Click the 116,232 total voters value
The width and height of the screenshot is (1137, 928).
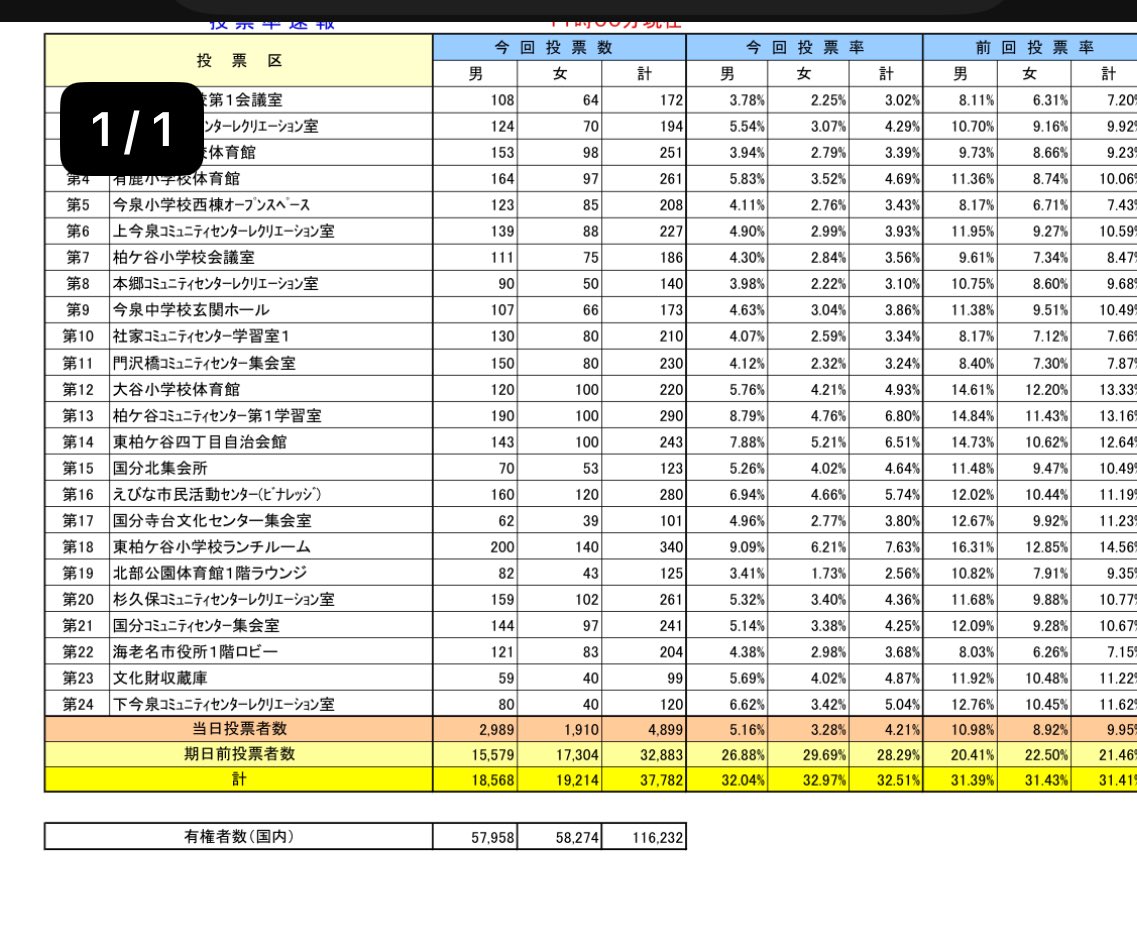[644, 837]
